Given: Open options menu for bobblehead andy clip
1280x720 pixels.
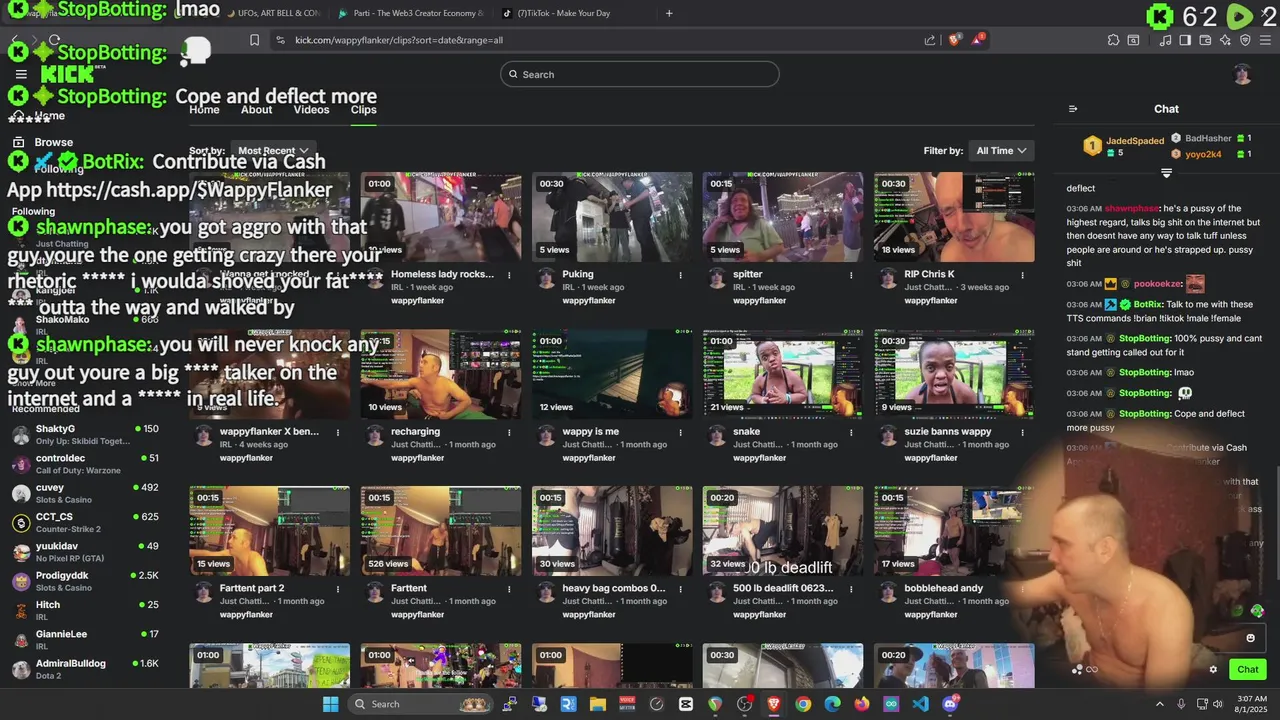Looking at the screenshot, I should click(x=1022, y=588).
